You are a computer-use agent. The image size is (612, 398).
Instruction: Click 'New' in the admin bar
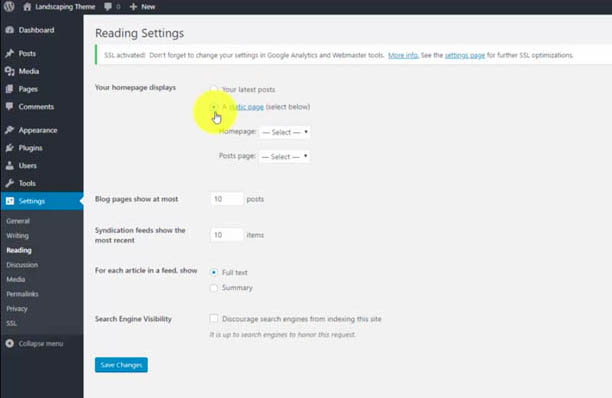pyautogui.click(x=148, y=7)
